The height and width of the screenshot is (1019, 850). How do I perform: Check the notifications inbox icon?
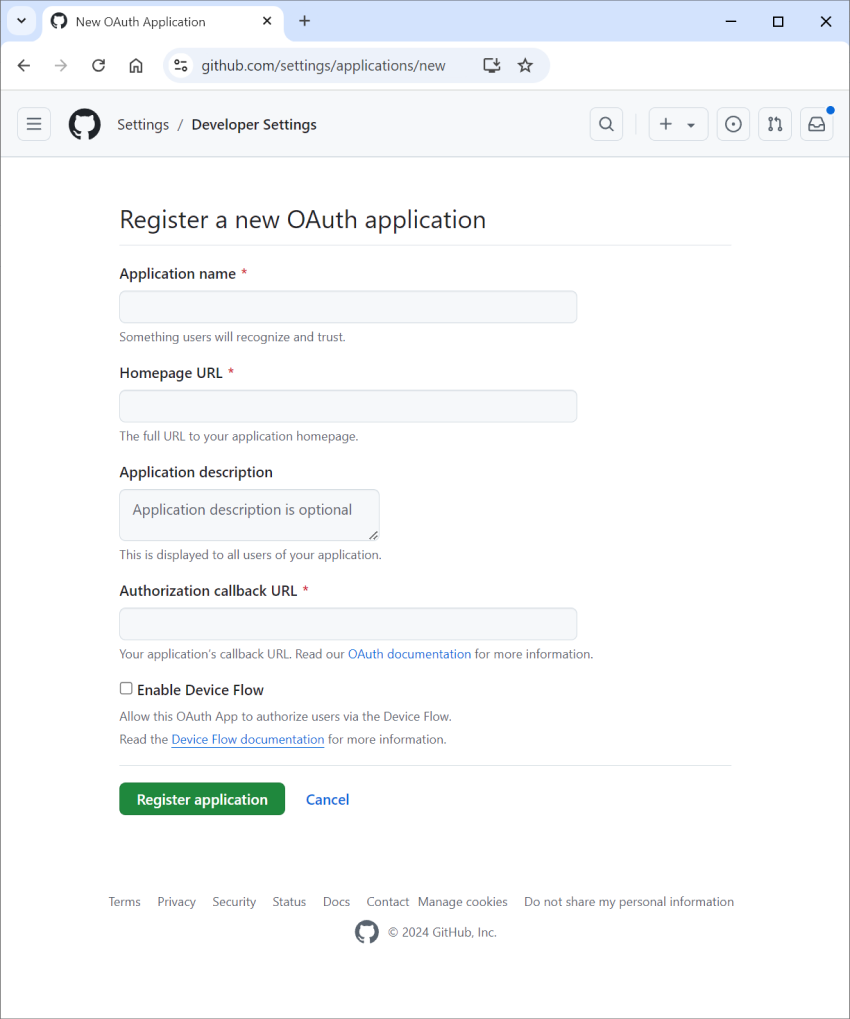tap(817, 124)
